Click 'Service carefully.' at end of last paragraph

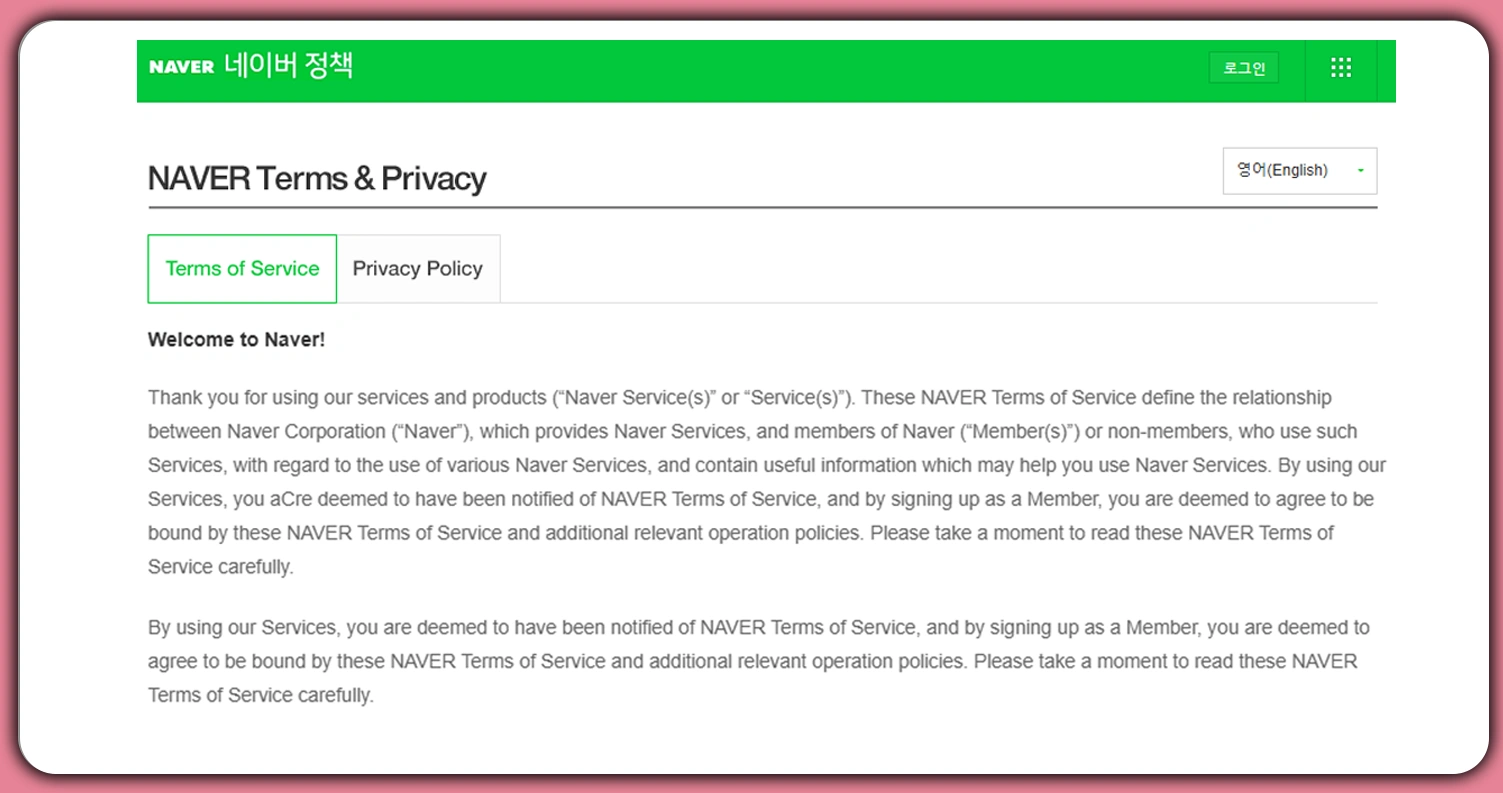pos(260,696)
